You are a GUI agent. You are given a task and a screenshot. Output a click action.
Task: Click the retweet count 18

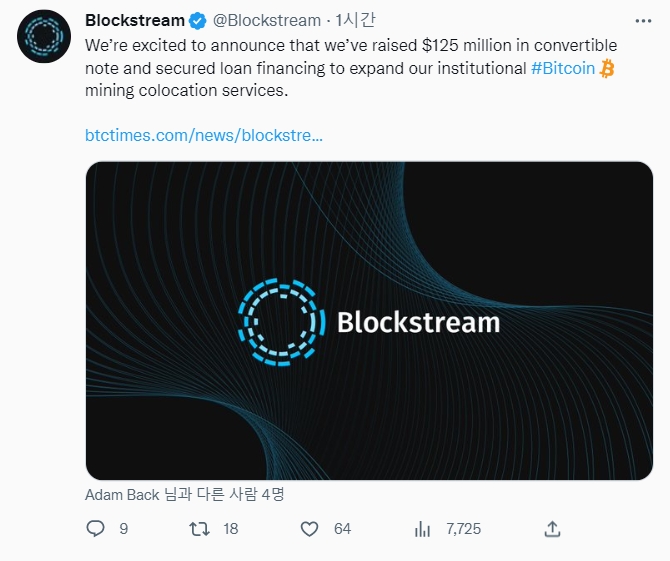click(x=230, y=528)
